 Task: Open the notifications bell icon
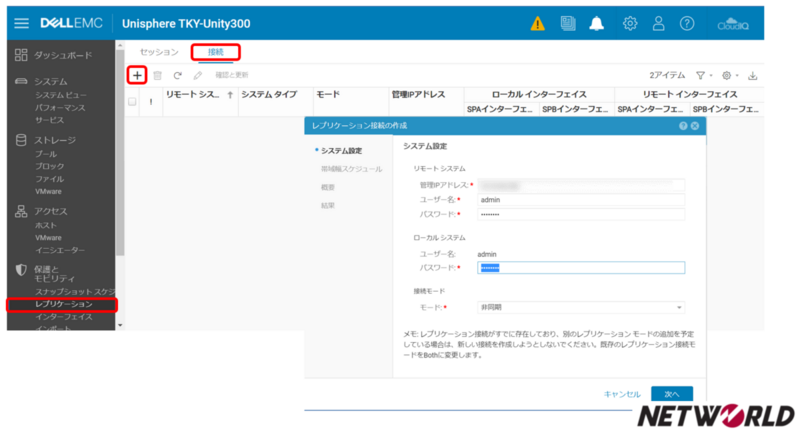tap(596, 23)
